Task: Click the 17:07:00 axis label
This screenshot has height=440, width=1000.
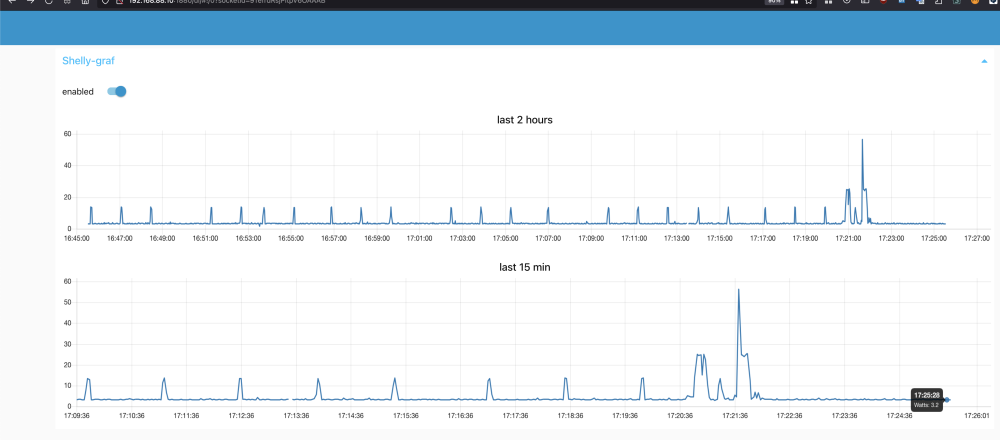Action: 548,238
